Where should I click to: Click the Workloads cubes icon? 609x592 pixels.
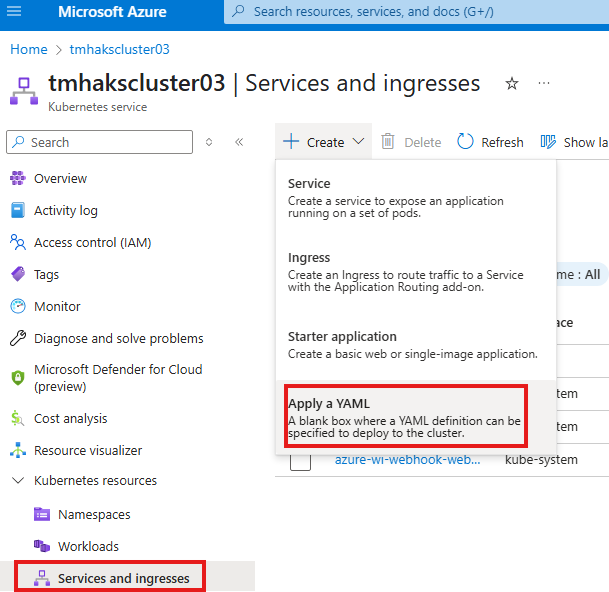tap(42, 546)
